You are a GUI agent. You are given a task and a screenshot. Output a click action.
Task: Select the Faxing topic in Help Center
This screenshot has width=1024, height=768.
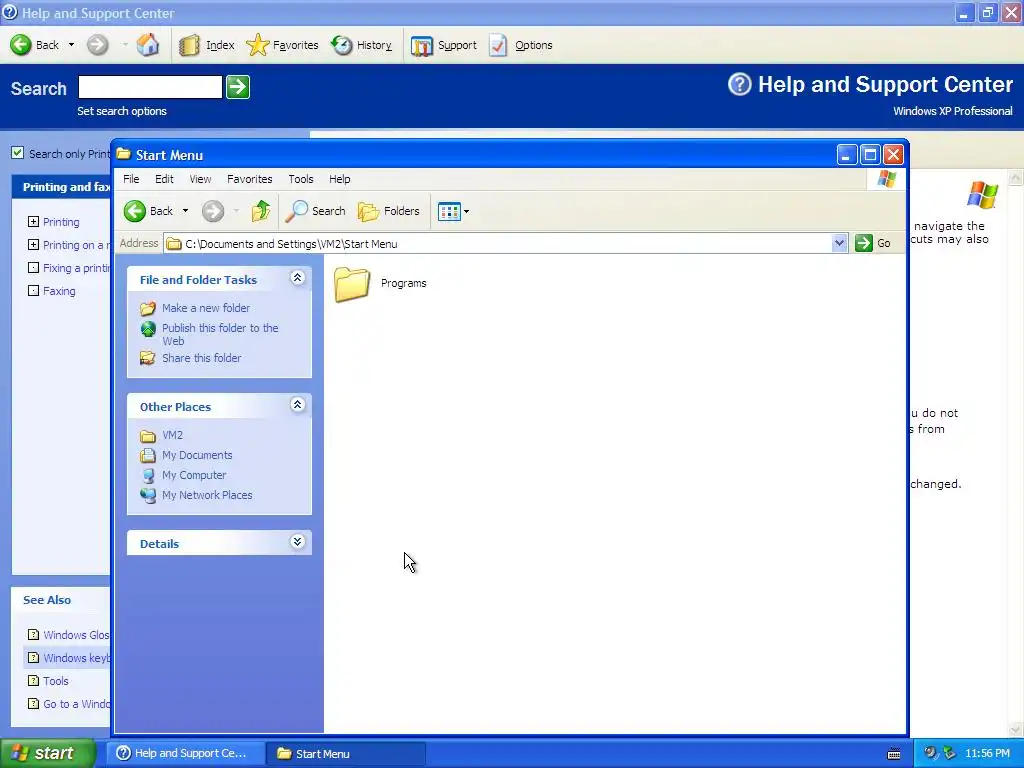(59, 291)
